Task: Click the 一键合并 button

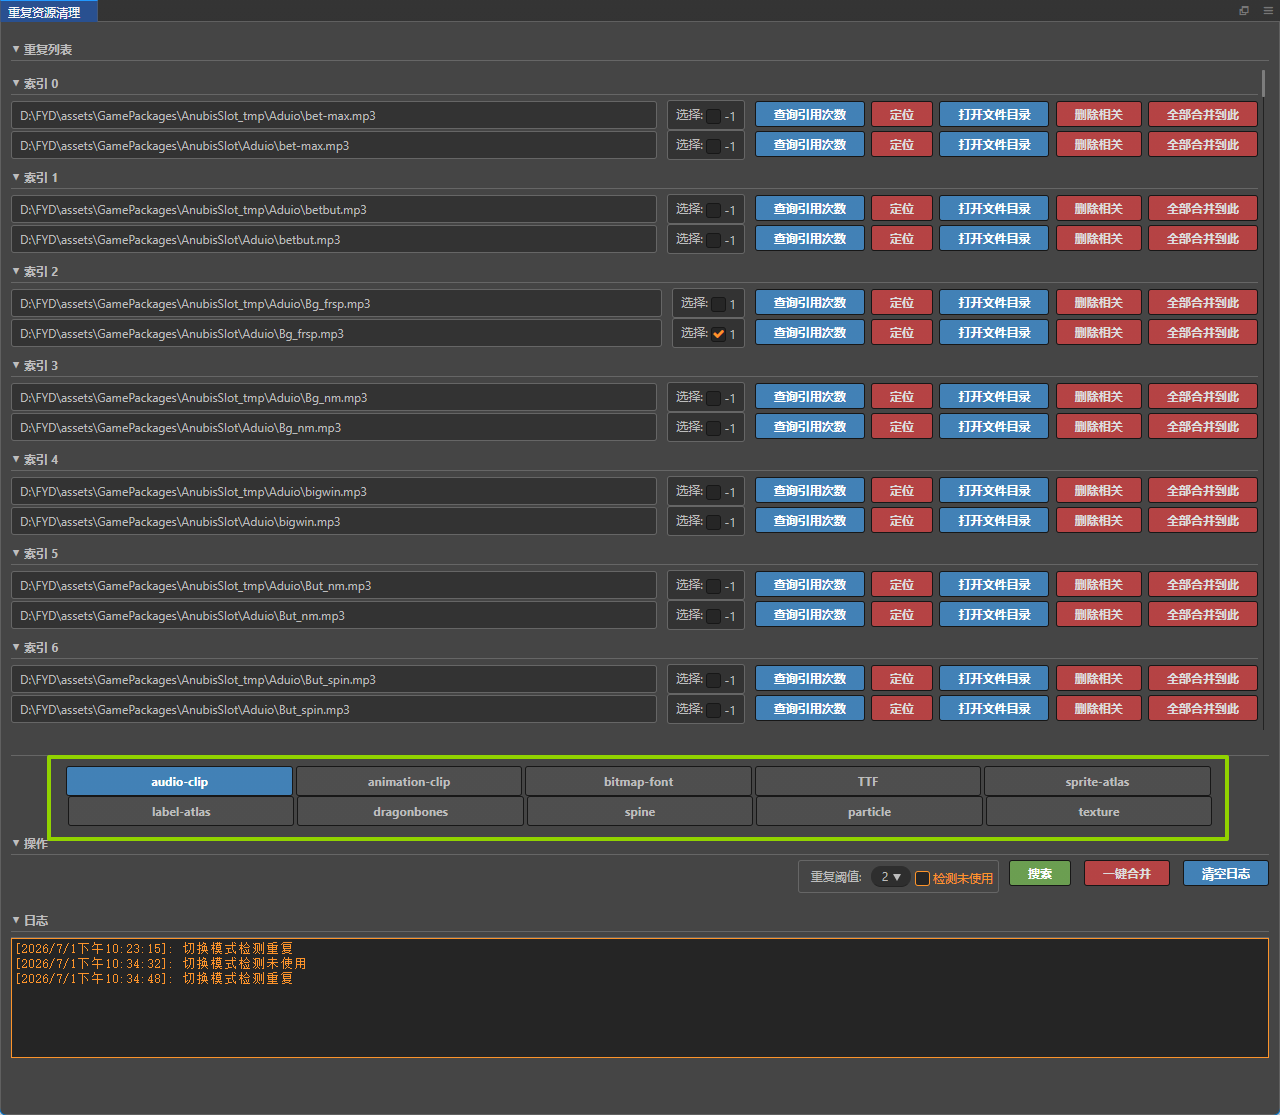Action: point(1127,873)
